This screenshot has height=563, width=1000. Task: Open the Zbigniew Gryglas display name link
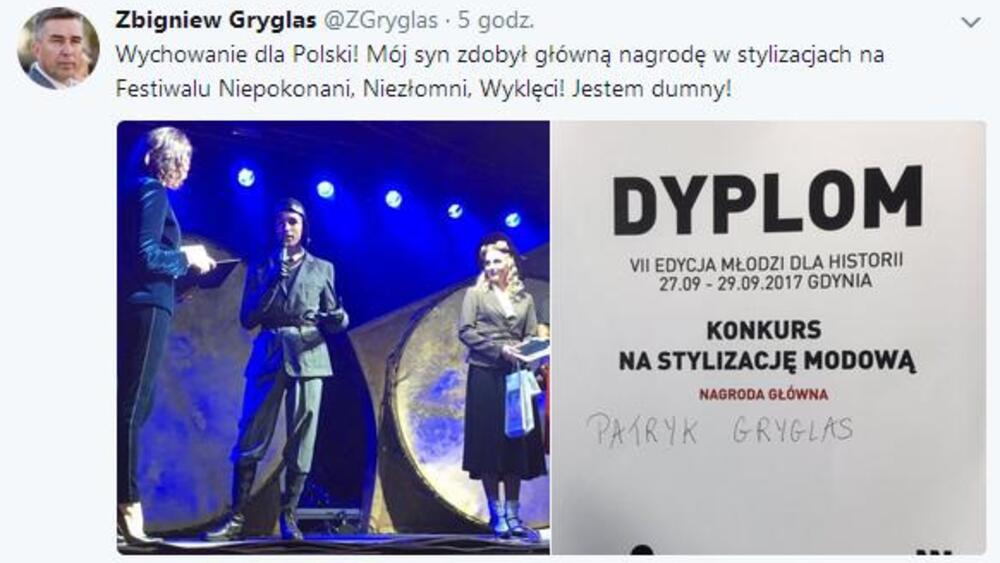[216, 21]
